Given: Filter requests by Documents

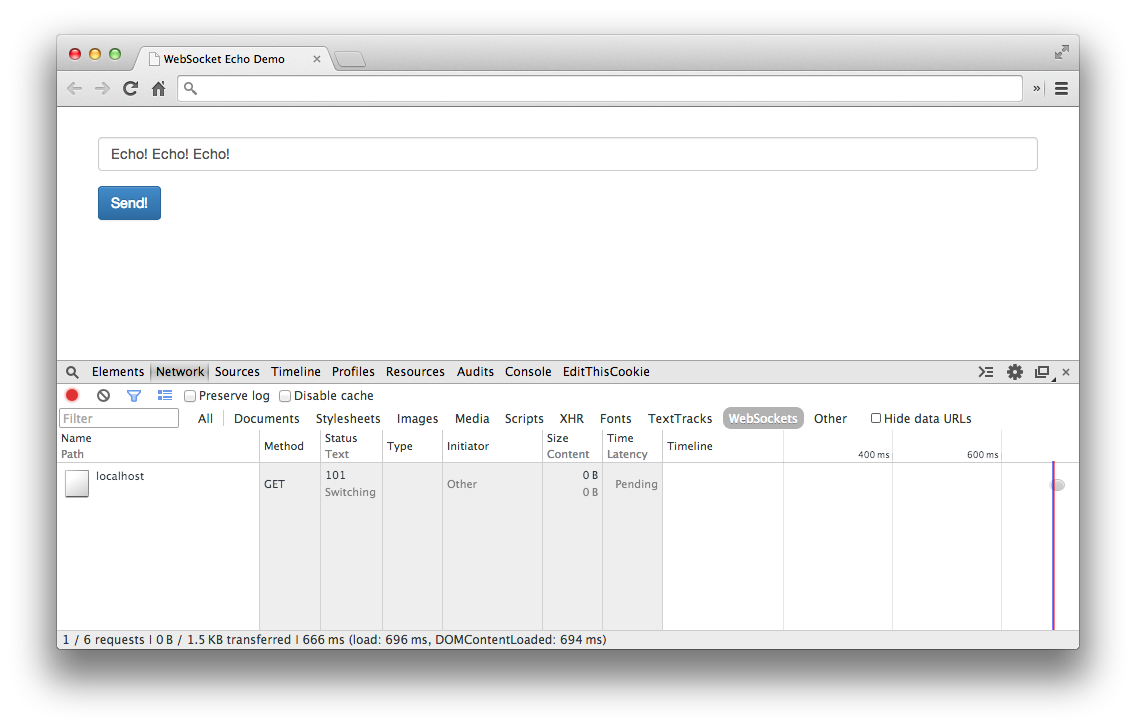Looking at the screenshot, I should pos(267,419).
